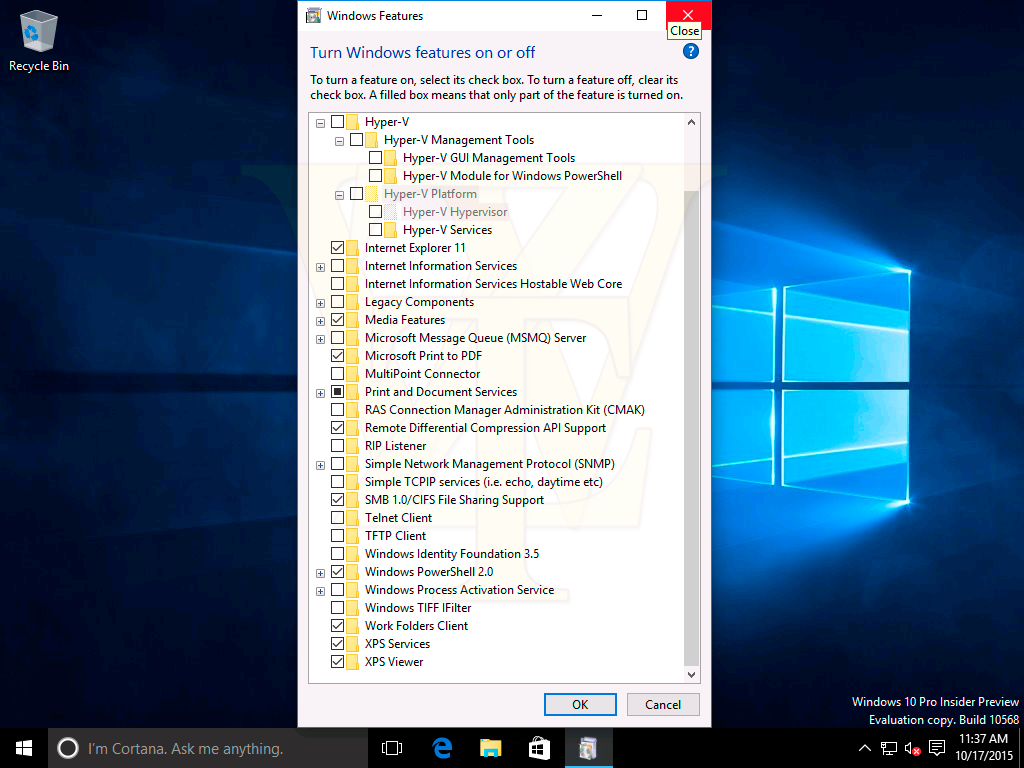The image size is (1024, 768).
Task: Click the blue help question mark icon
Action: (x=690, y=52)
